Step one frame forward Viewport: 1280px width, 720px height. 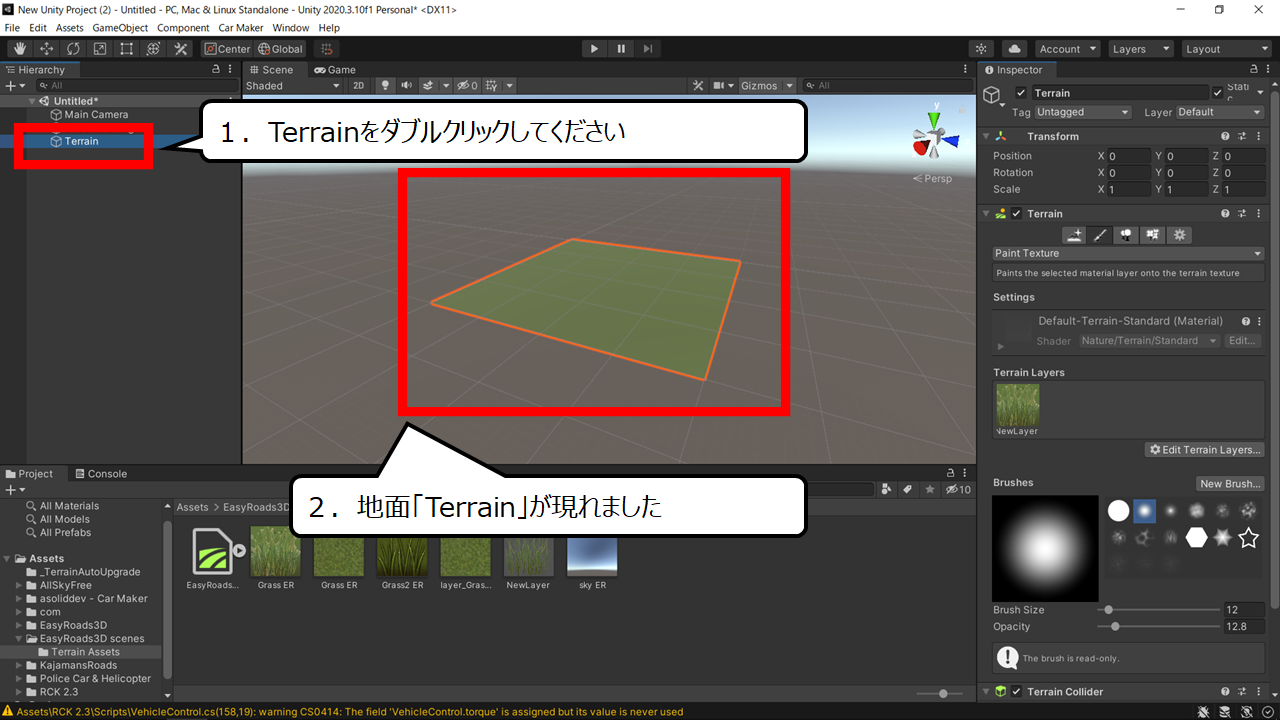pos(648,49)
